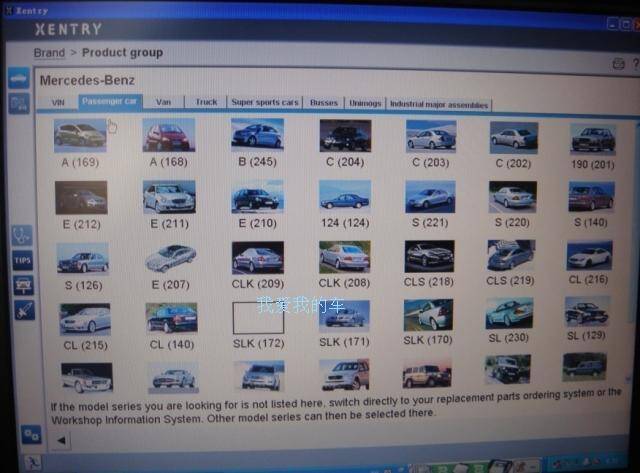Open the Truck tab
Screen dimensions: 640x473
(206, 102)
